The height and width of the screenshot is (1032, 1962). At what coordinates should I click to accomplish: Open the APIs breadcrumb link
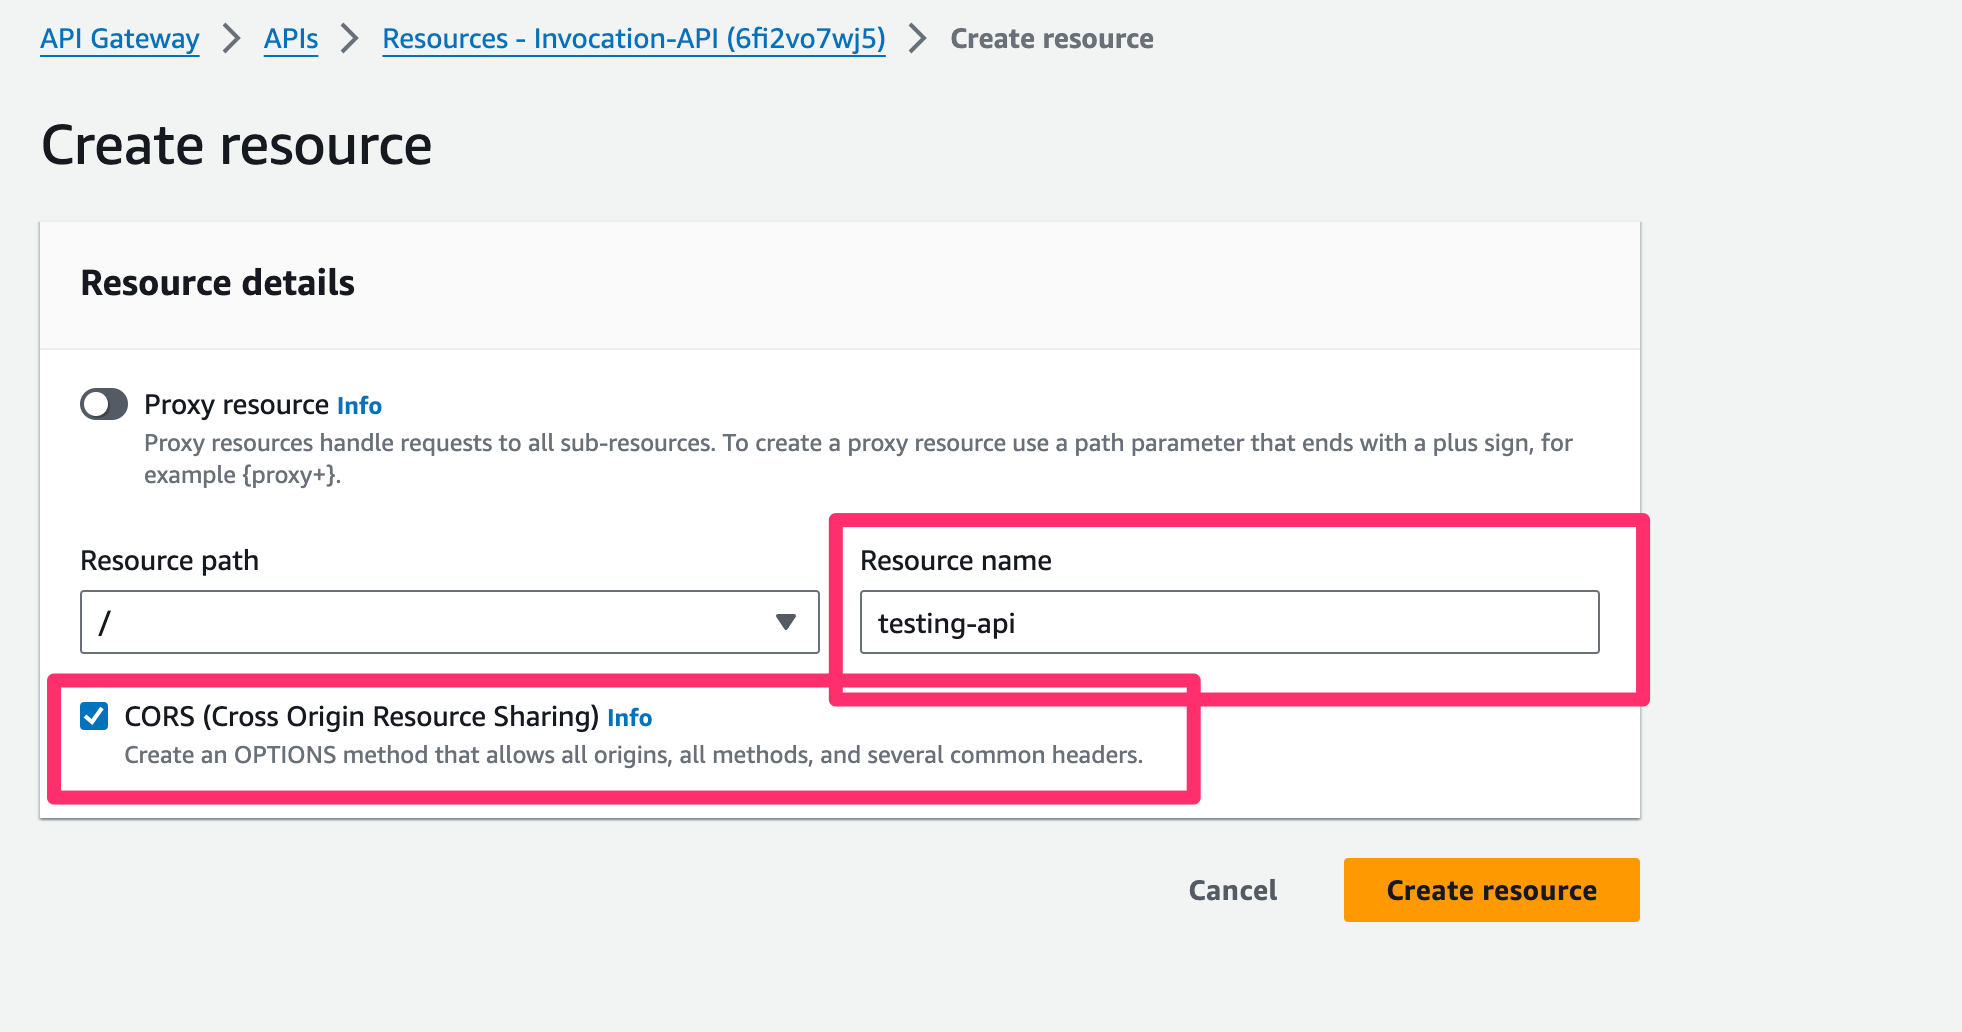pos(291,39)
